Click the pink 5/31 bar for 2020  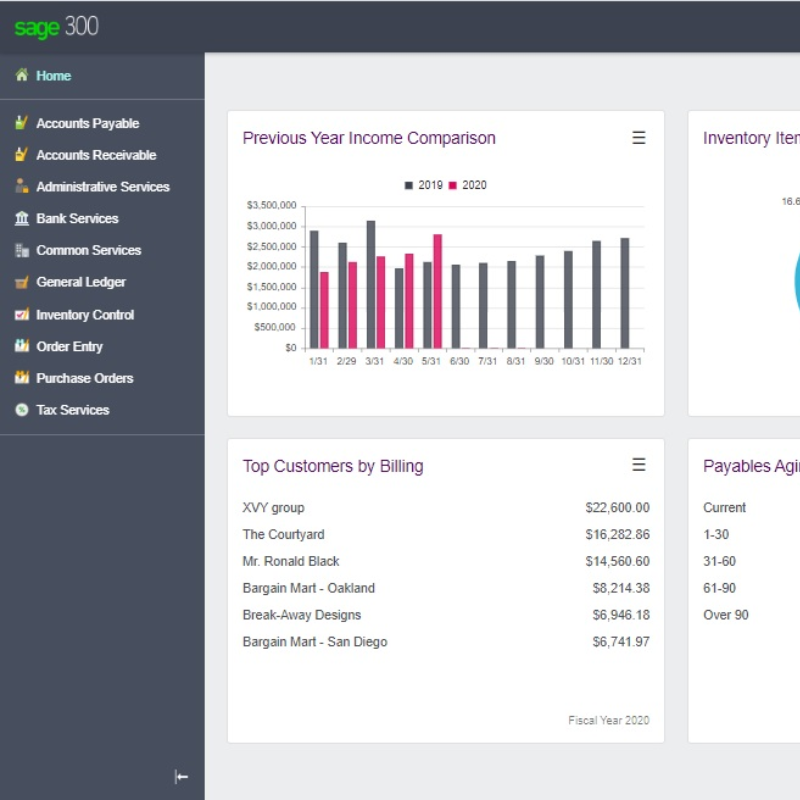pyautogui.click(x=438, y=292)
